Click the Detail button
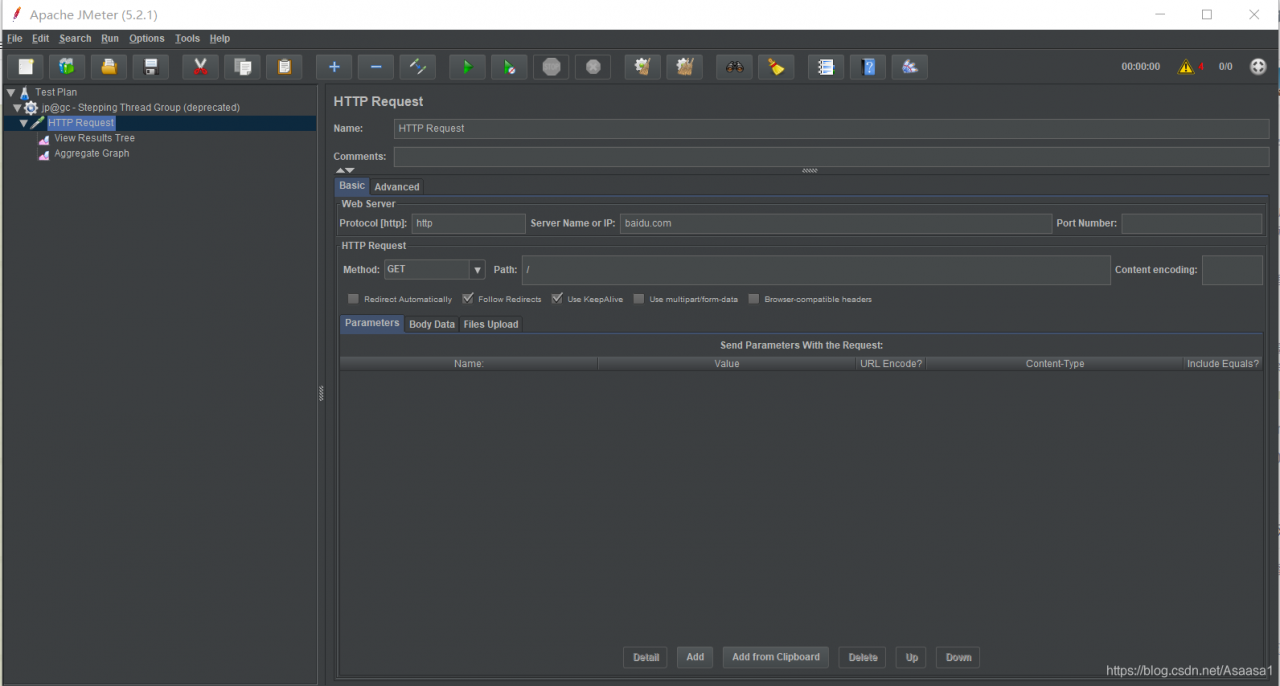The image size is (1280, 686). coord(646,657)
